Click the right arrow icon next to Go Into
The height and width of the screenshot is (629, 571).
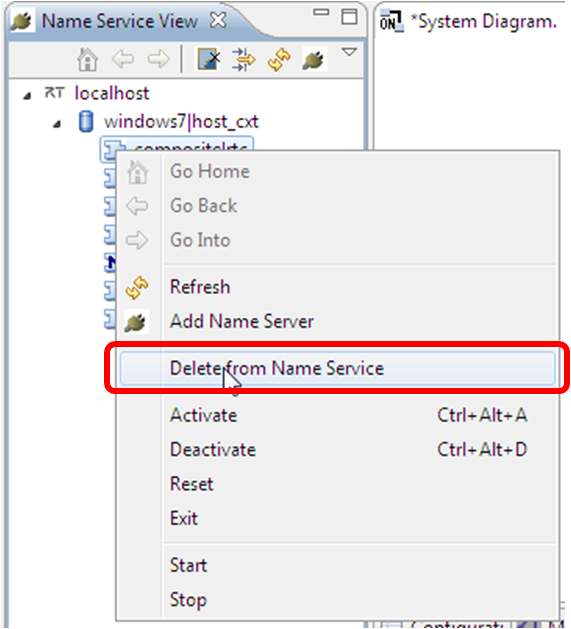pyautogui.click(x=137, y=240)
